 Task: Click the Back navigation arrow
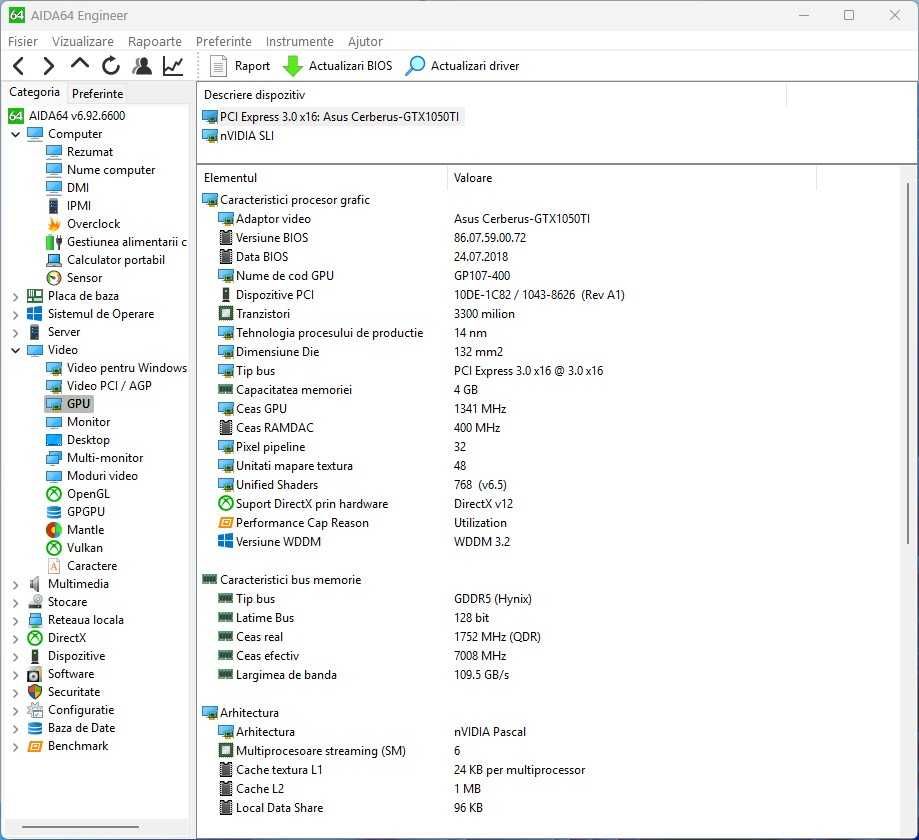(18, 66)
